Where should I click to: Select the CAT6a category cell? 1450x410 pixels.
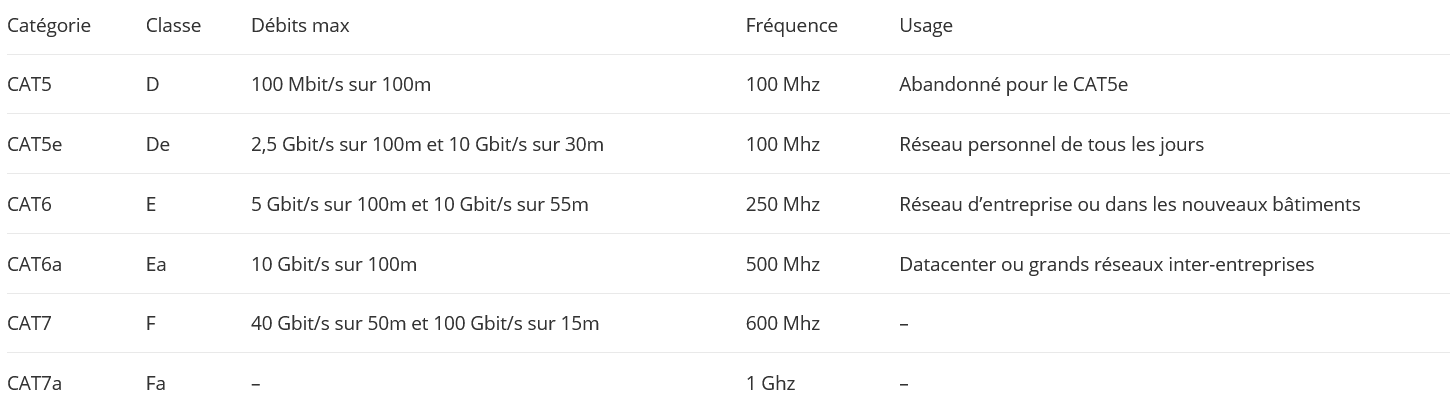pyautogui.click(x=34, y=265)
